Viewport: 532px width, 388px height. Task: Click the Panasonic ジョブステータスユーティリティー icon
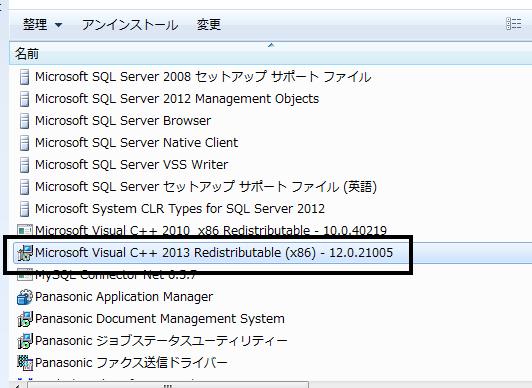(25, 341)
